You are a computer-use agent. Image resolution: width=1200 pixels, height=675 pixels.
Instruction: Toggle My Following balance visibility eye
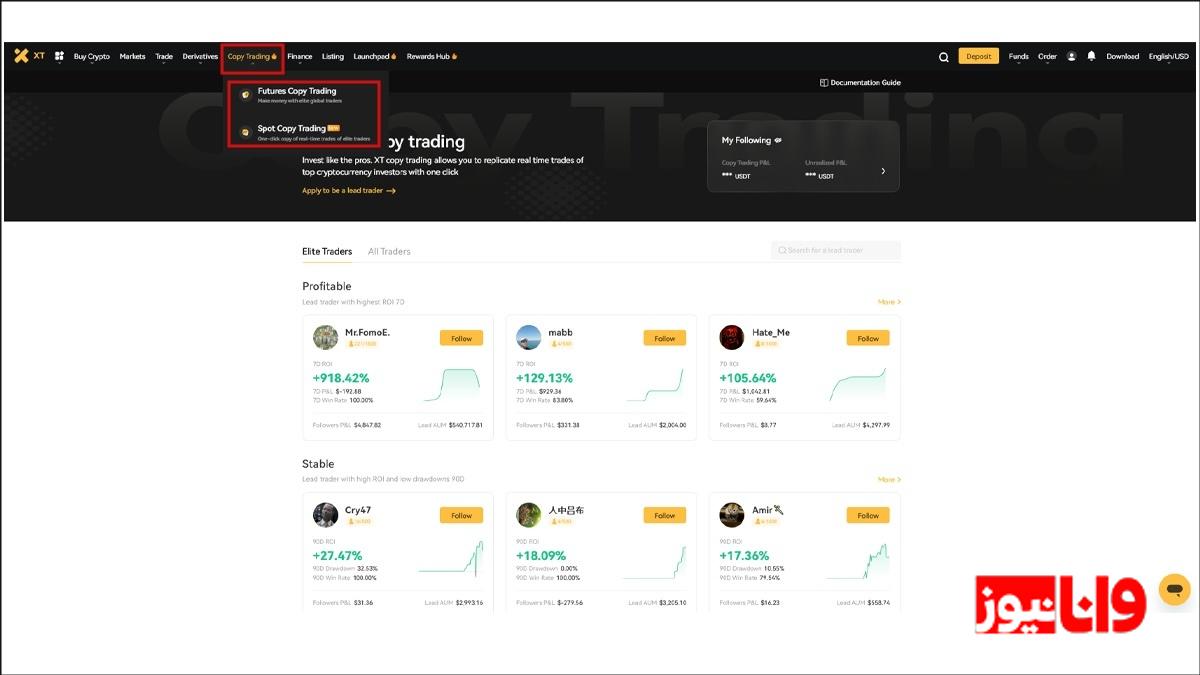click(778, 140)
